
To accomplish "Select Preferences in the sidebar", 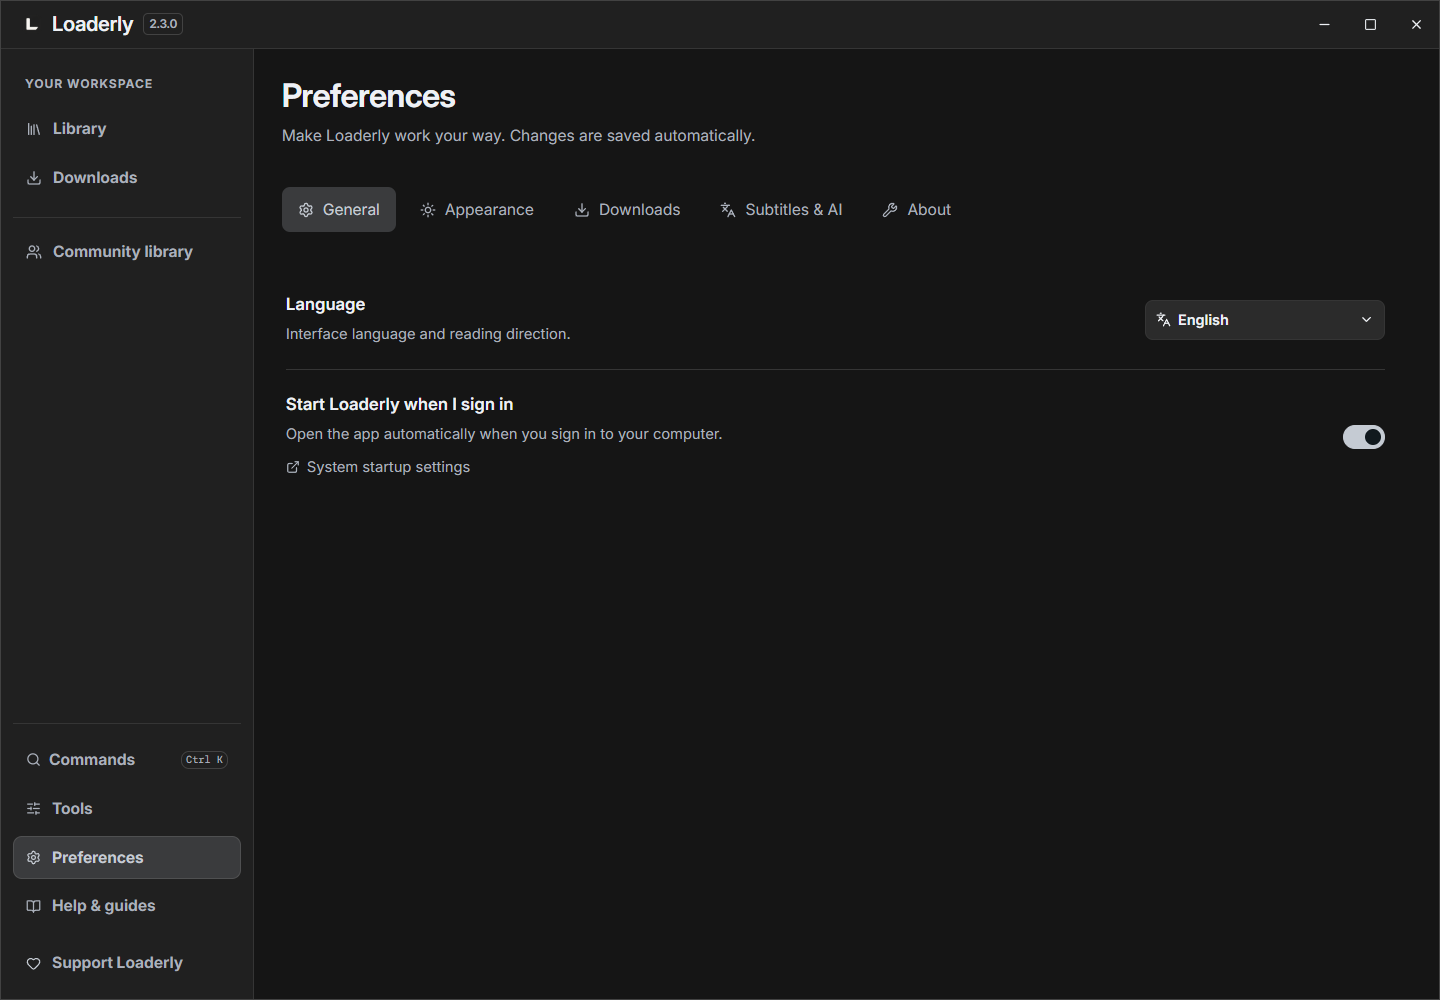I will tap(127, 858).
